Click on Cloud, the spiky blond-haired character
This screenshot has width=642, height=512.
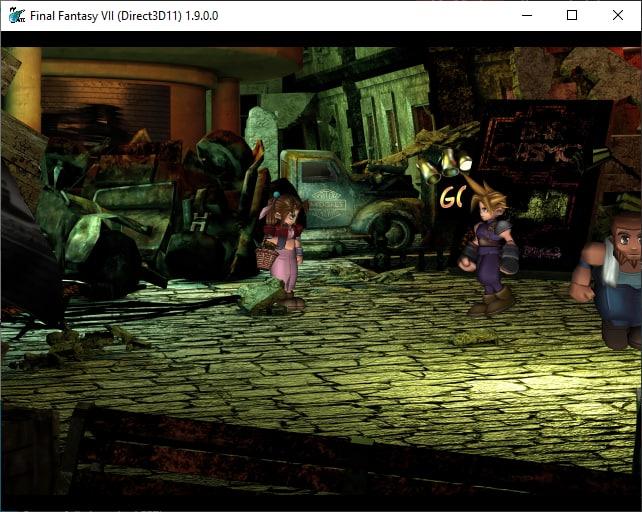[489, 249]
